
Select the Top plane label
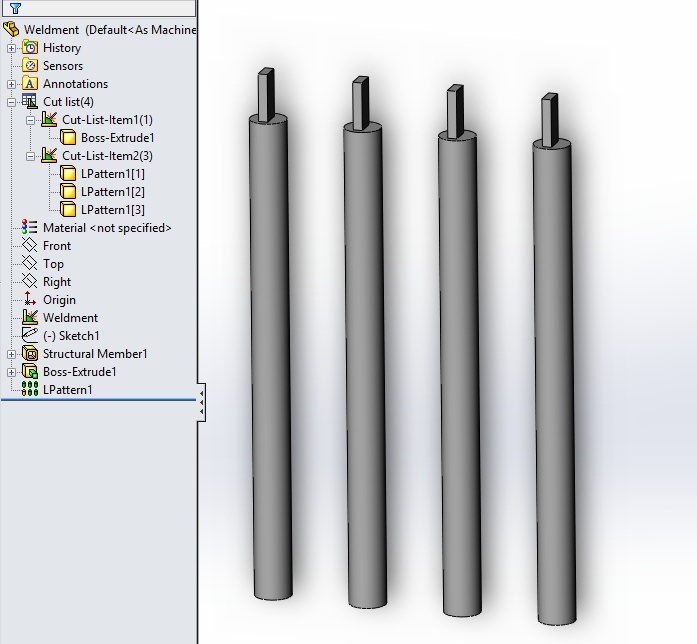pos(53,264)
